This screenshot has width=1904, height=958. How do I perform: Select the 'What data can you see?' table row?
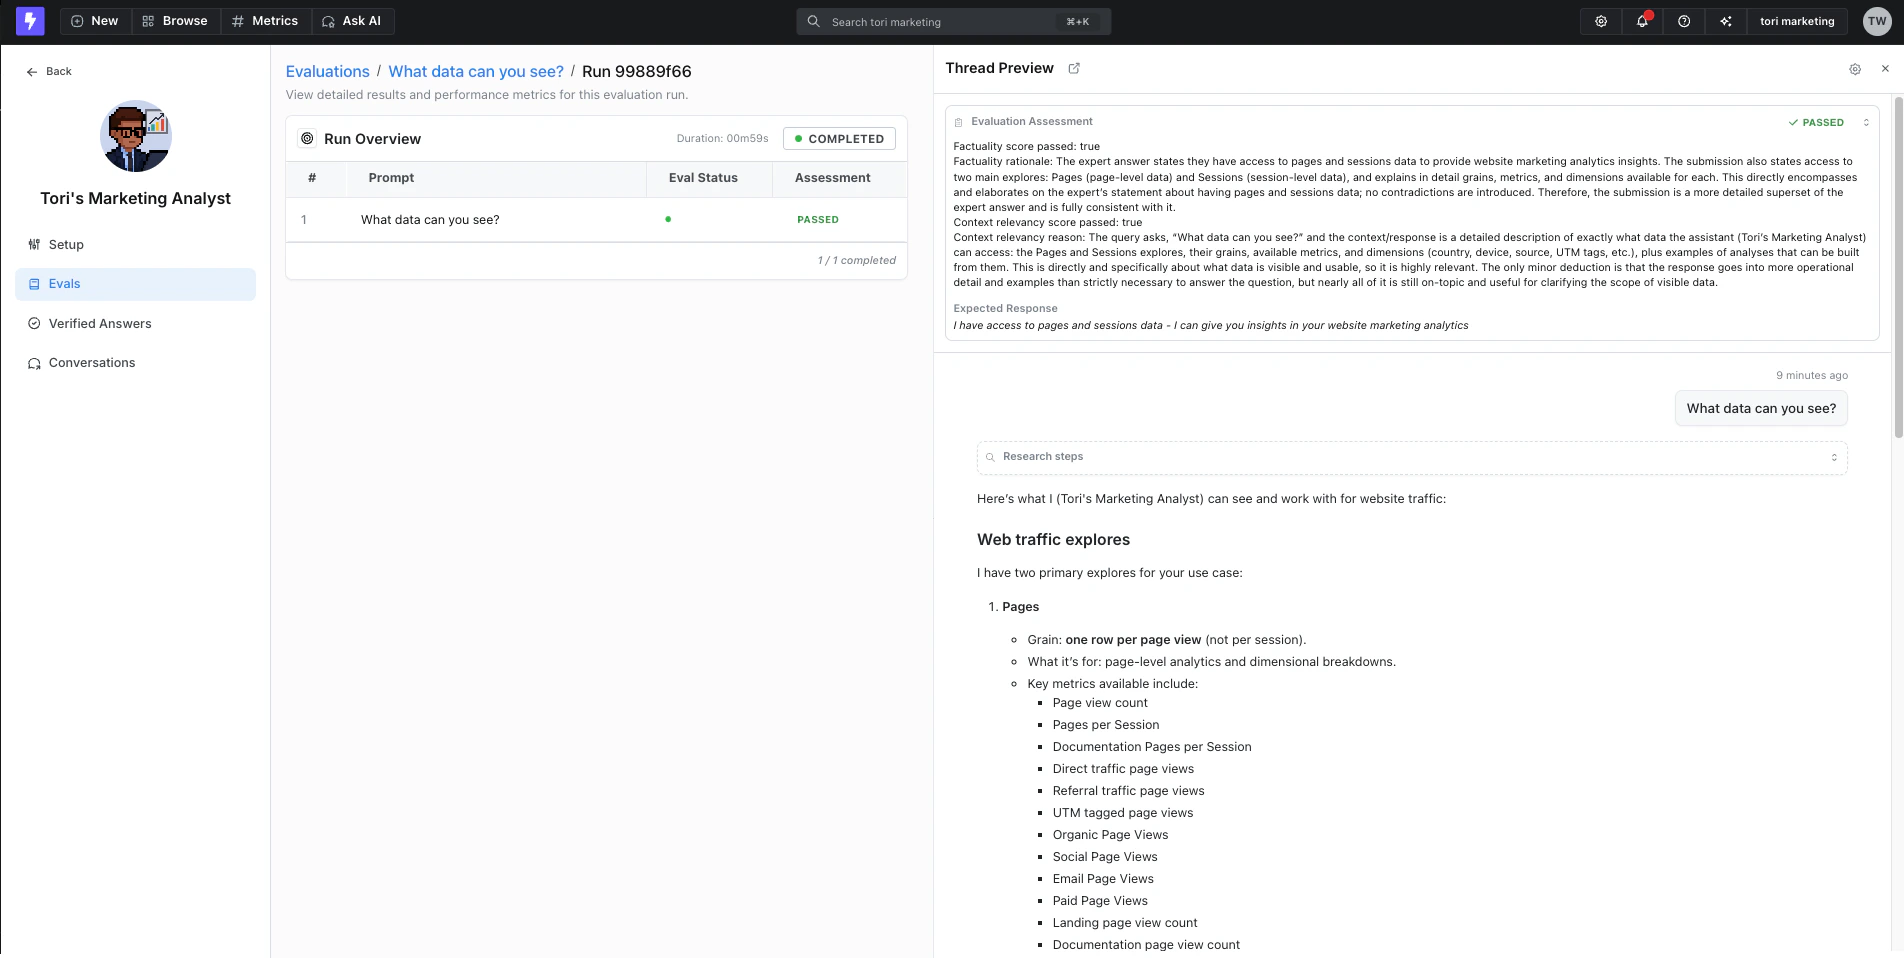[x=596, y=220]
